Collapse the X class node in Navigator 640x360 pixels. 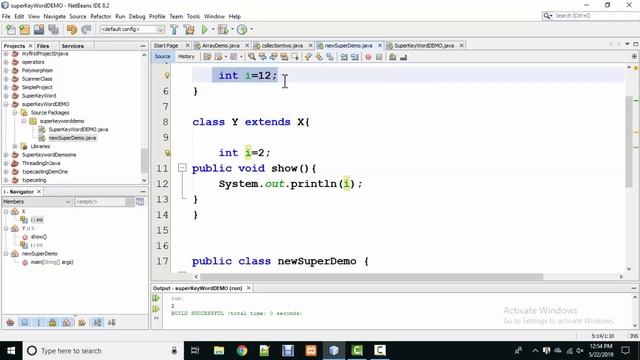point(6,211)
